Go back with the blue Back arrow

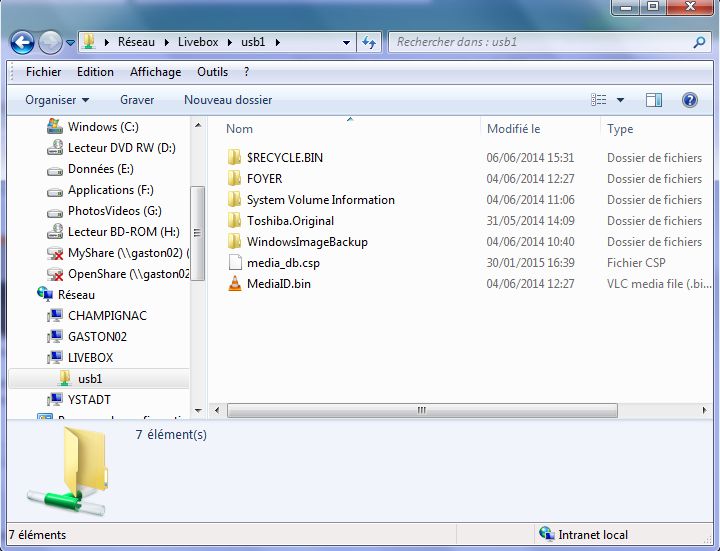(x=22, y=43)
